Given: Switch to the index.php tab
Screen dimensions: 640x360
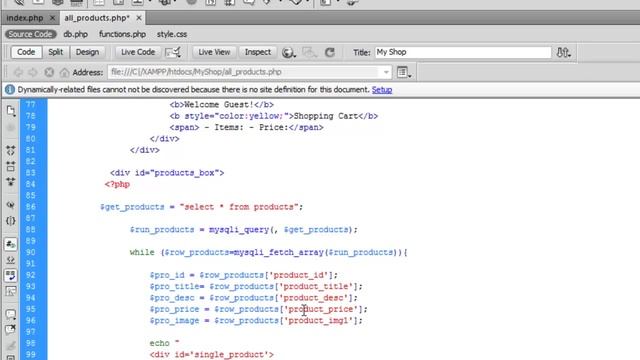Looking at the screenshot, I should [x=25, y=18].
